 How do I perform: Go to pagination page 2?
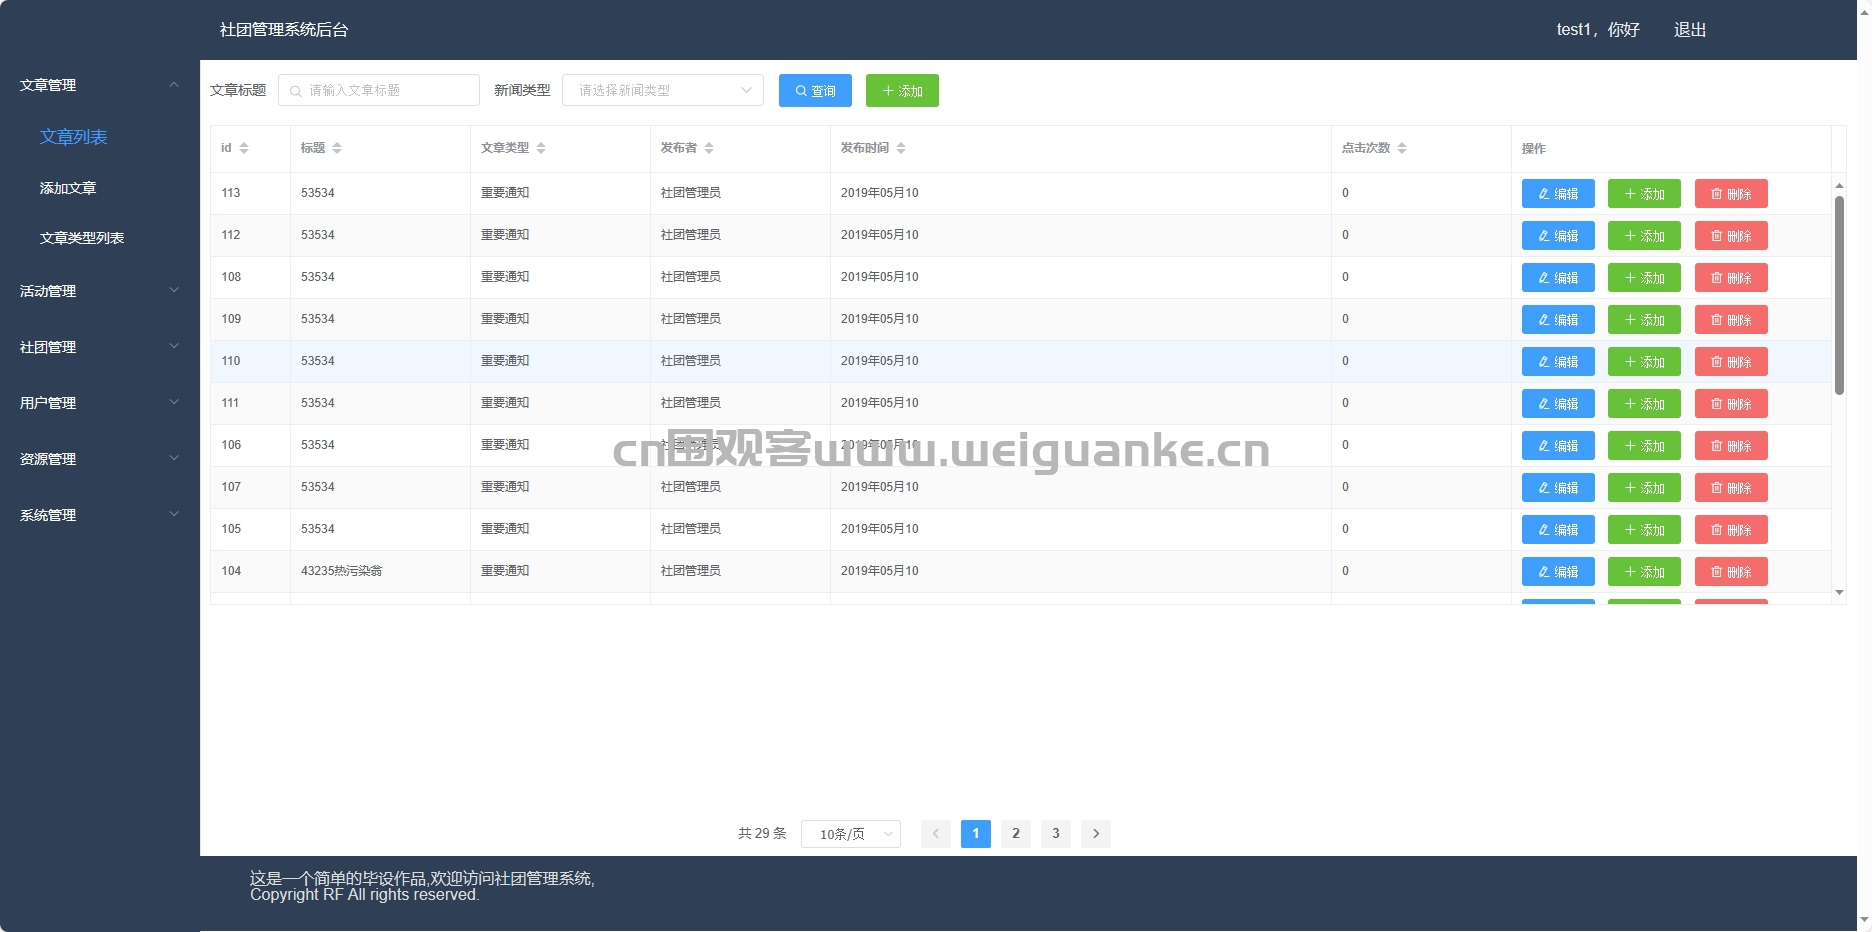1016,834
